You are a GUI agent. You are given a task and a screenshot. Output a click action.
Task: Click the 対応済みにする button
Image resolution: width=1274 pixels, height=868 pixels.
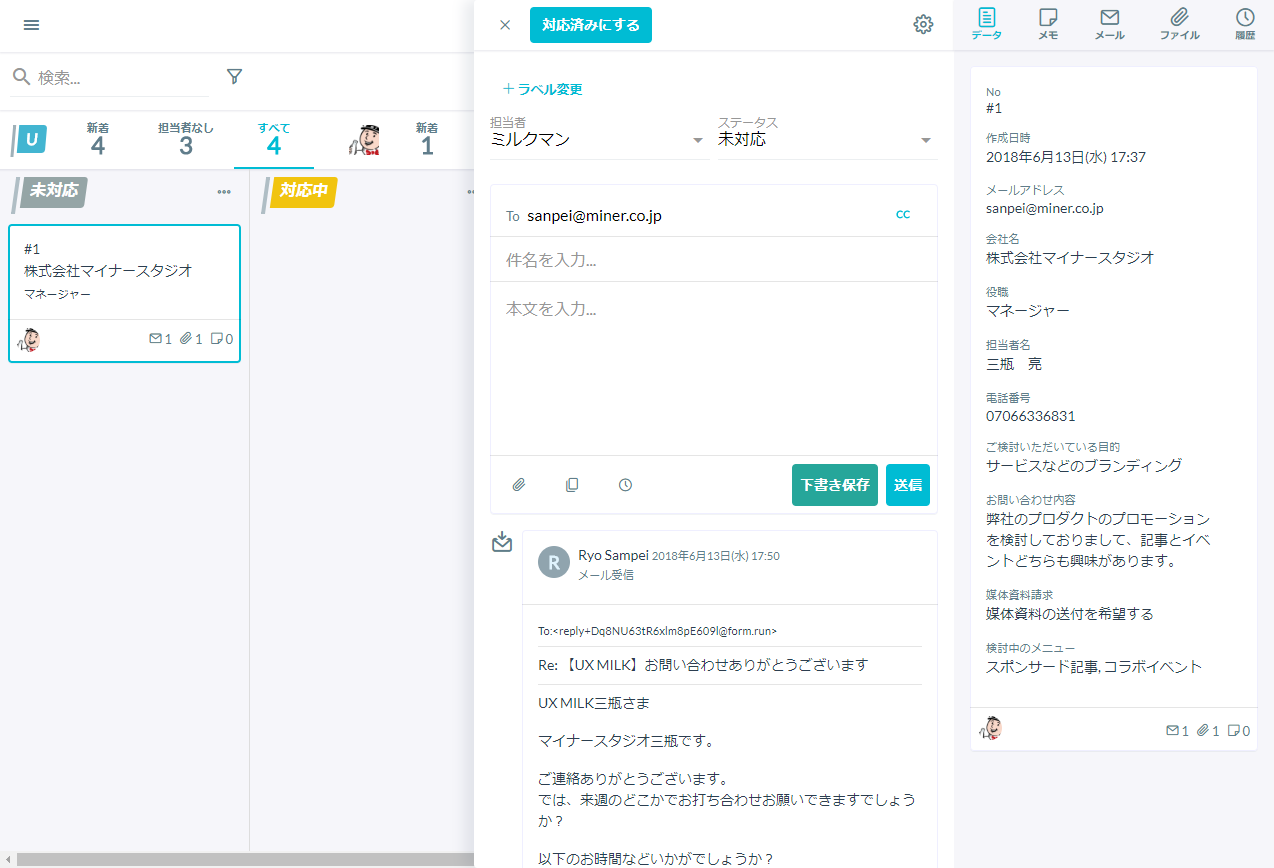(590, 25)
